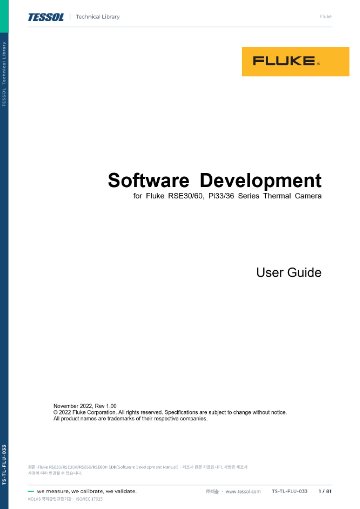Select 'All product names are trademarks' line
This screenshot has width=360, height=509.
tap(130, 418)
